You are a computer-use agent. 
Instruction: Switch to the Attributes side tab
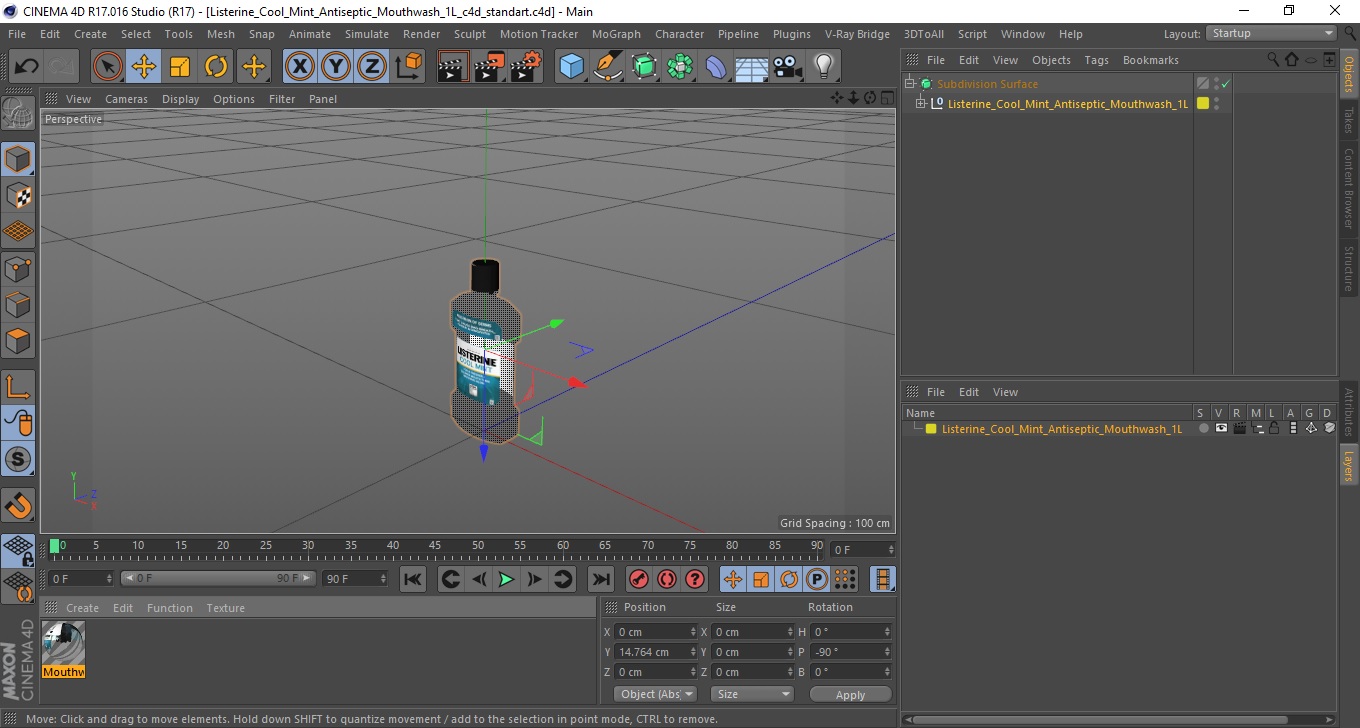1348,412
